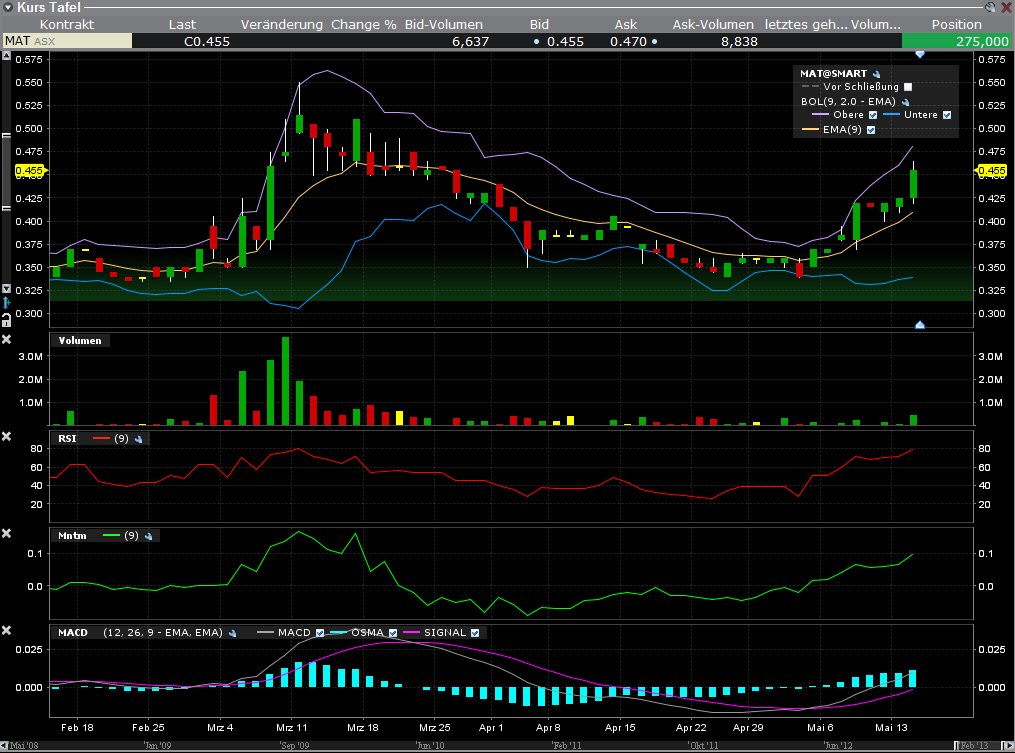The height and width of the screenshot is (753, 1015).
Task: Remove the Volumen sub-chart panel
Action: point(6,340)
